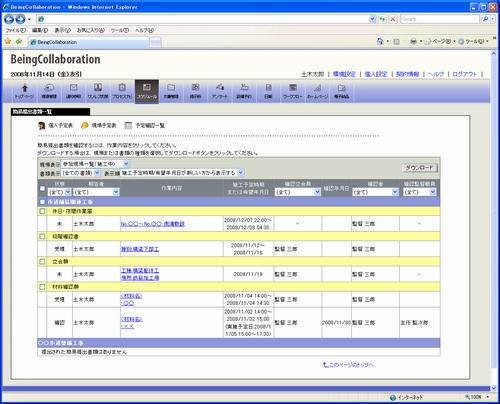Click the date cell 2008/11/19
500x404 pixels.
pos(248,274)
